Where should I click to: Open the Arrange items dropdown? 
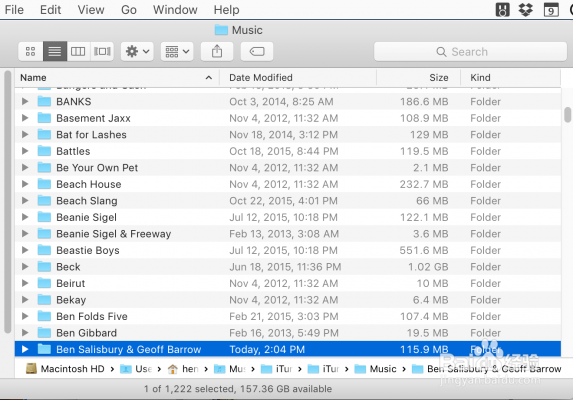(x=177, y=52)
